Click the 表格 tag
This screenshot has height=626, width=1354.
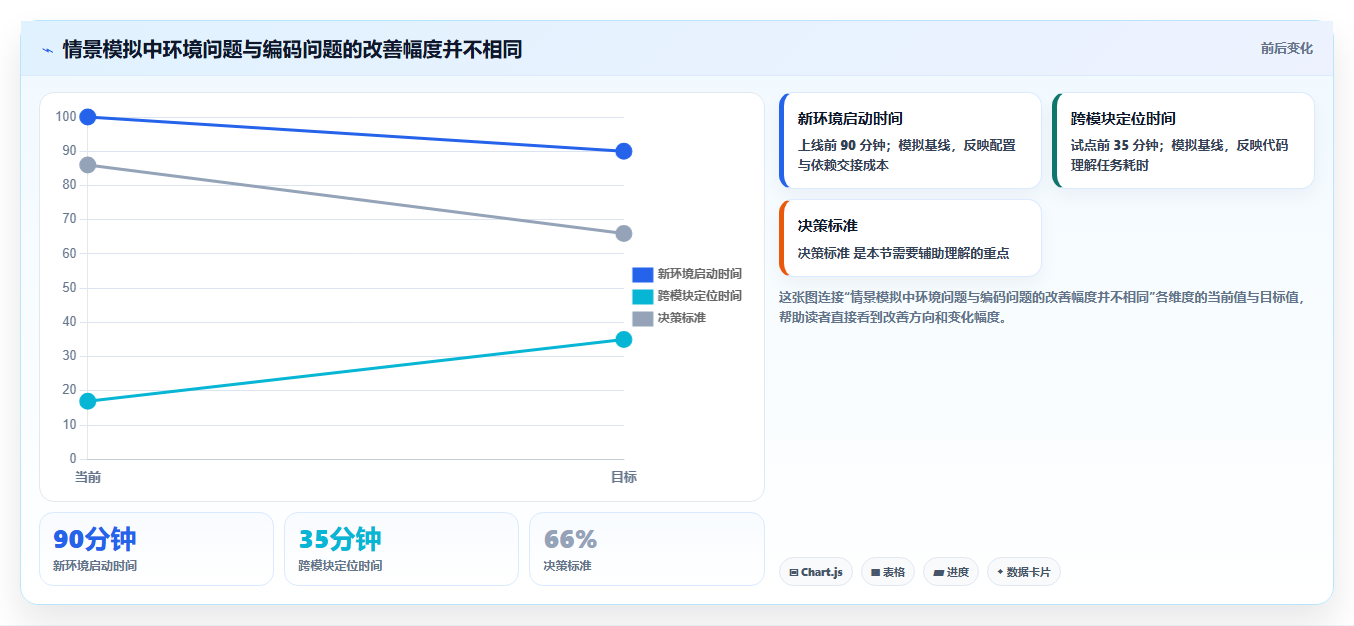(x=888, y=572)
